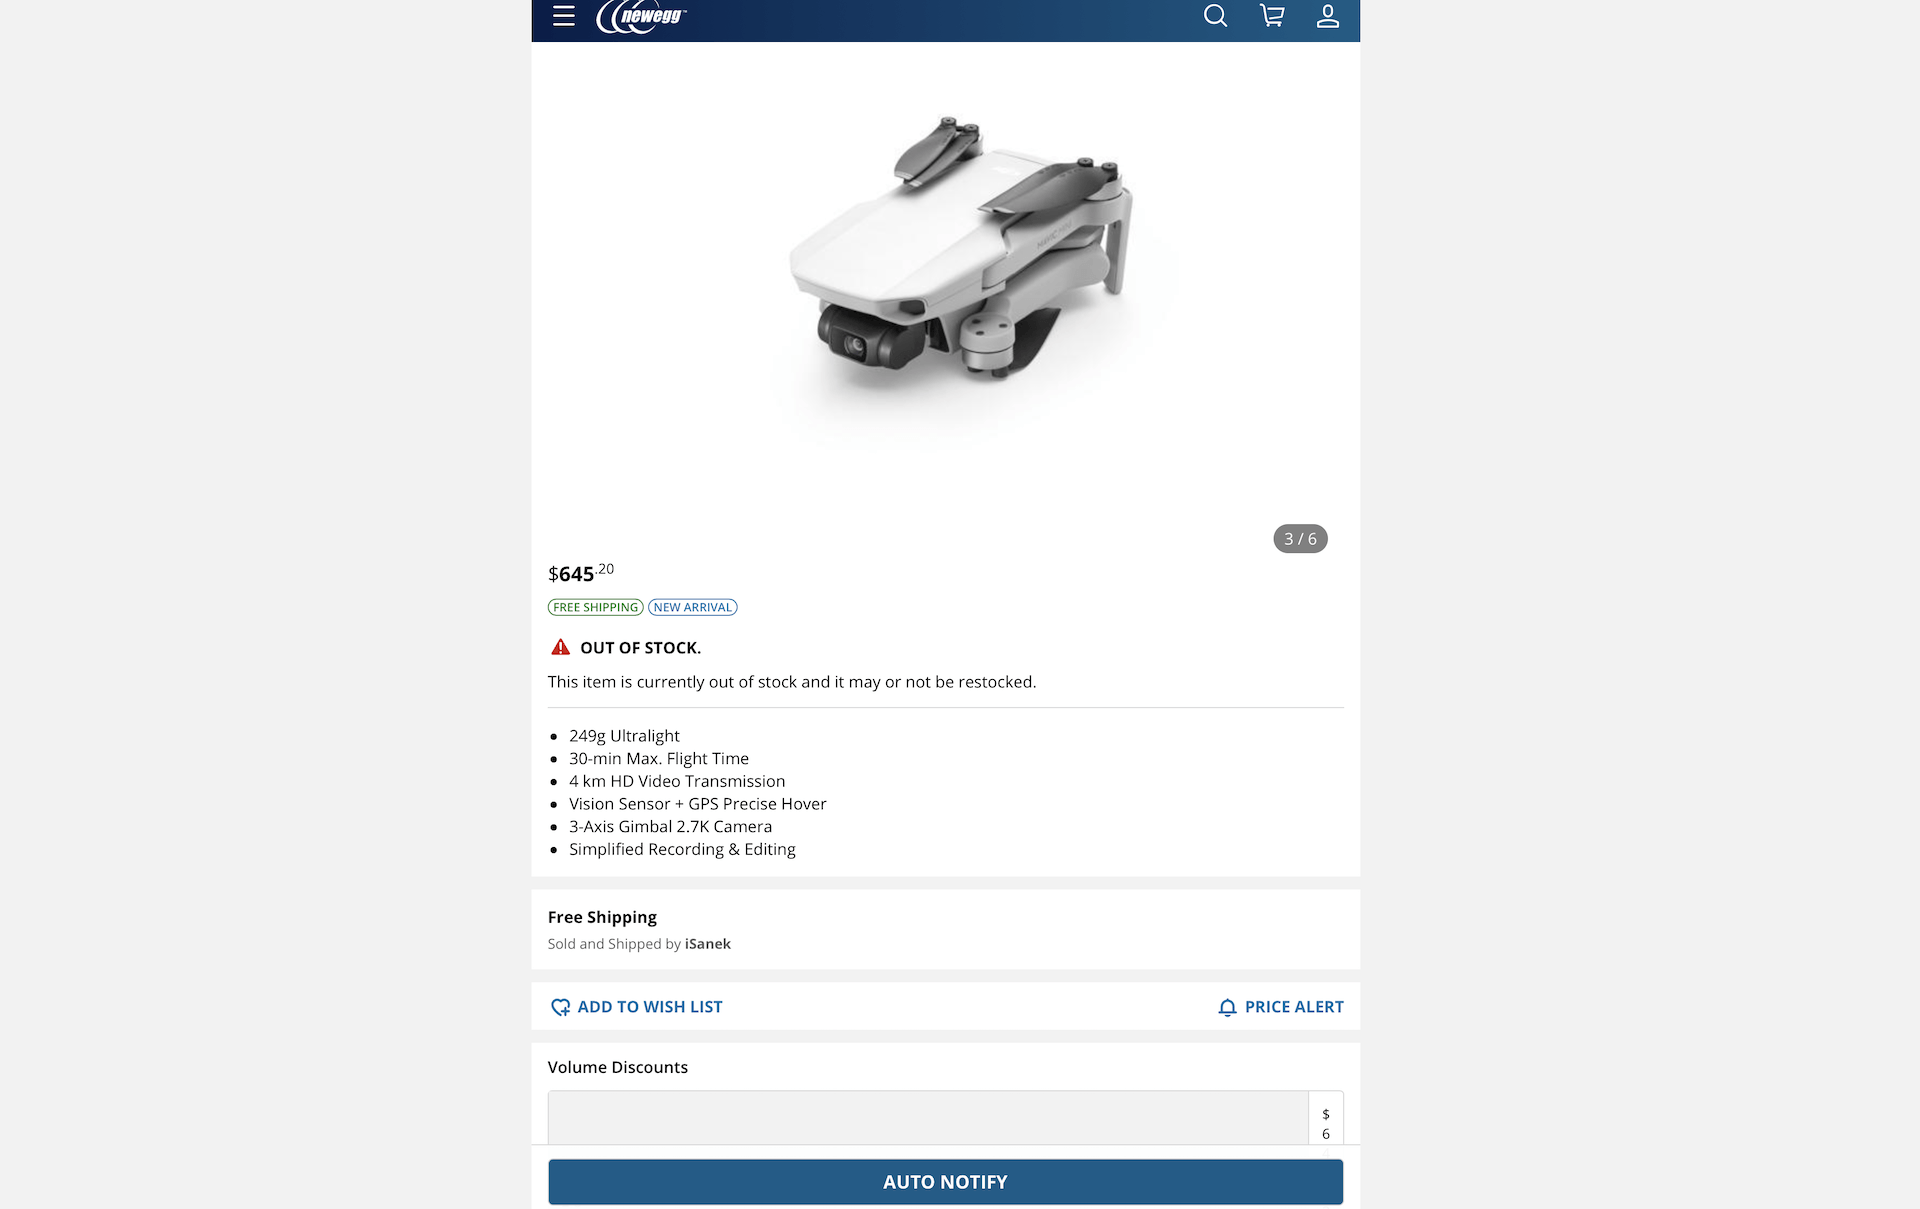Click the FREE SHIPPING badge

coord(595,607)
